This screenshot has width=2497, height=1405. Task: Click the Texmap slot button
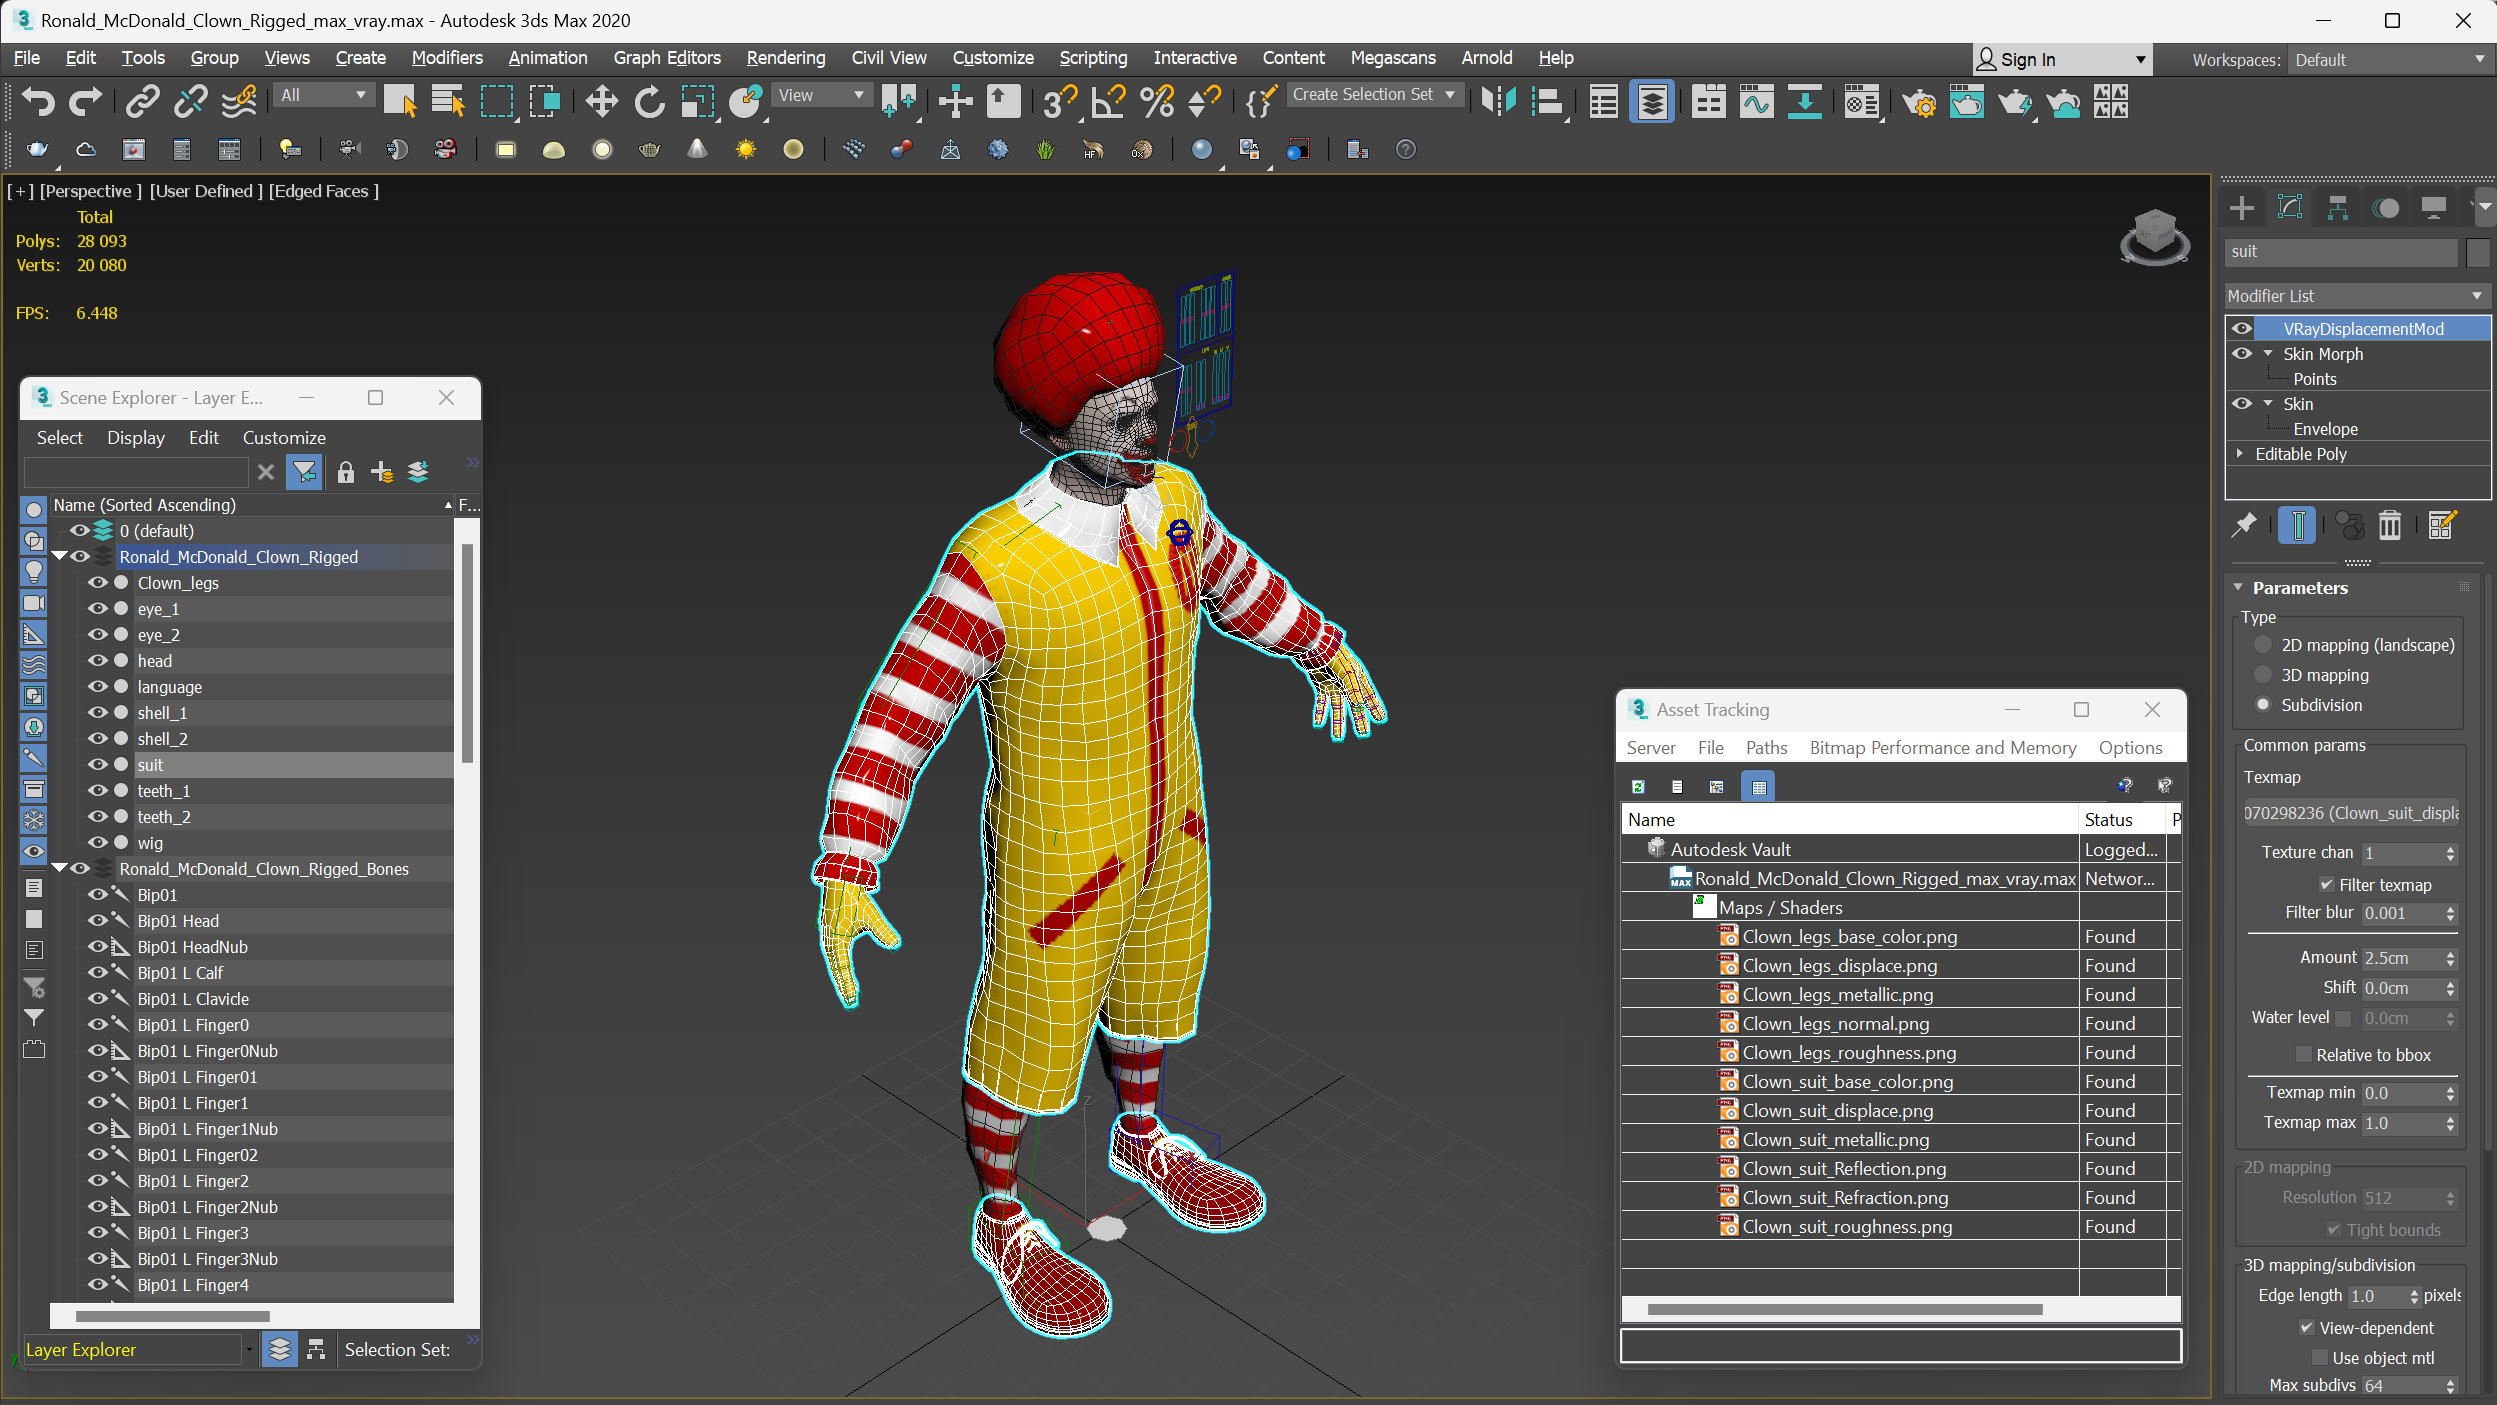(2350, 813)
